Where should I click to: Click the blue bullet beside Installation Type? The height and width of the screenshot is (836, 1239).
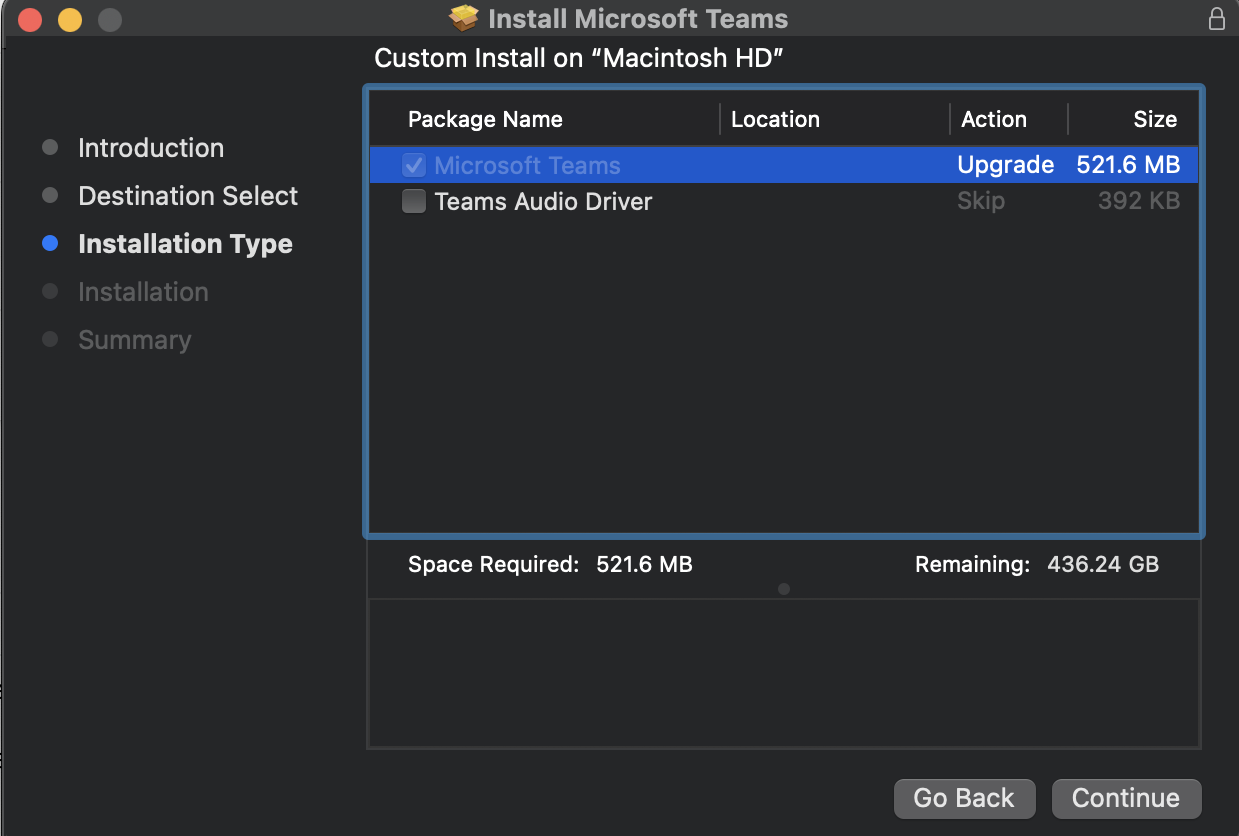(50, 244)
